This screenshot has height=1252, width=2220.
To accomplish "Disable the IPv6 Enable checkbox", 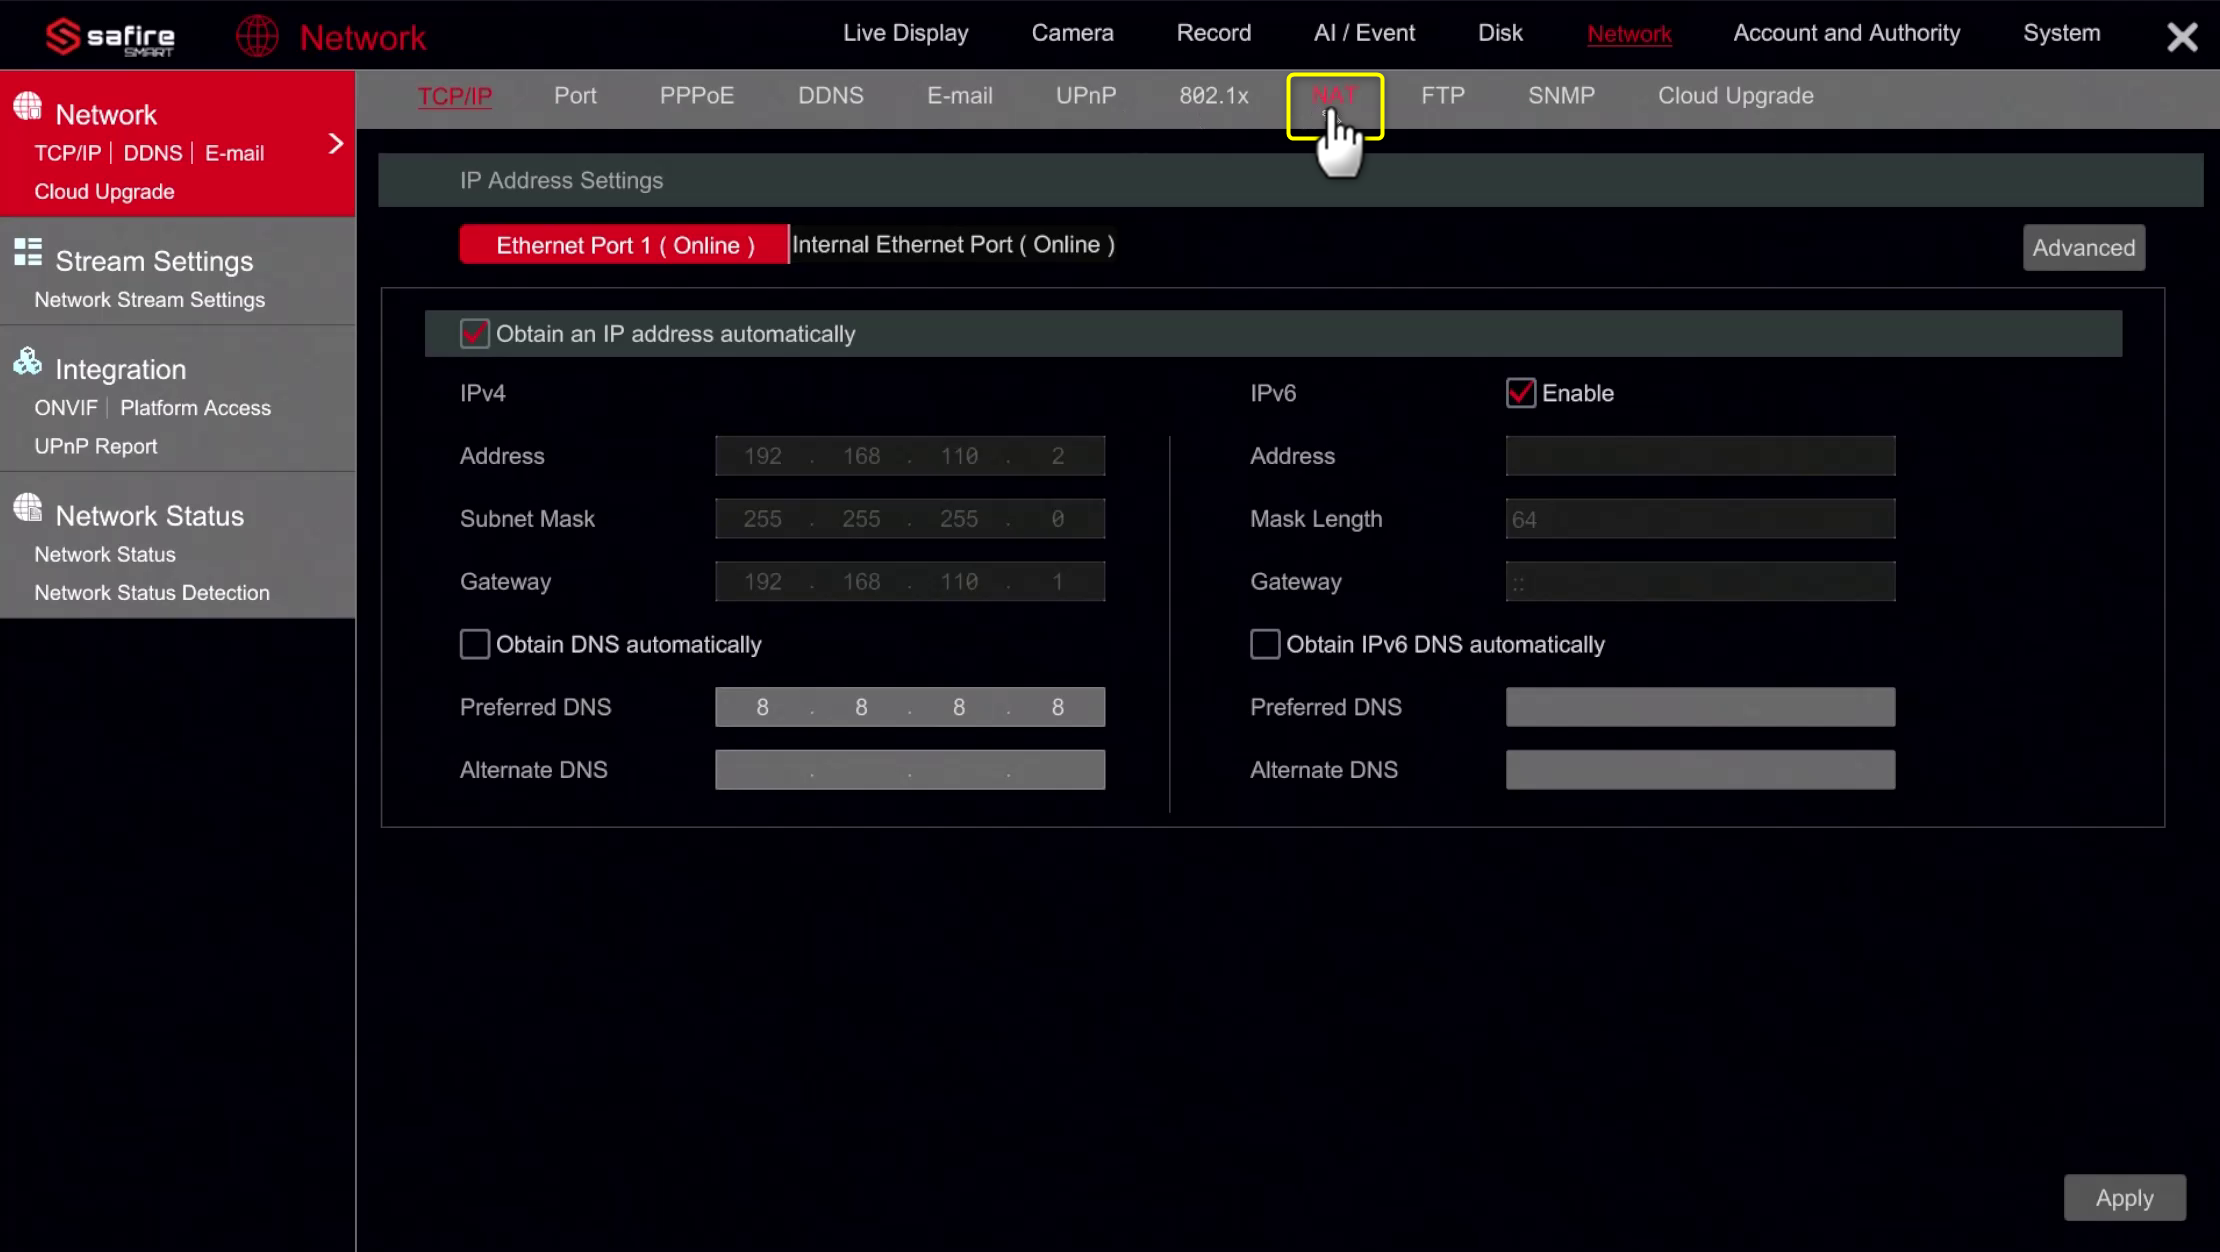I will pyautogui.click(x=1520, y=393).
